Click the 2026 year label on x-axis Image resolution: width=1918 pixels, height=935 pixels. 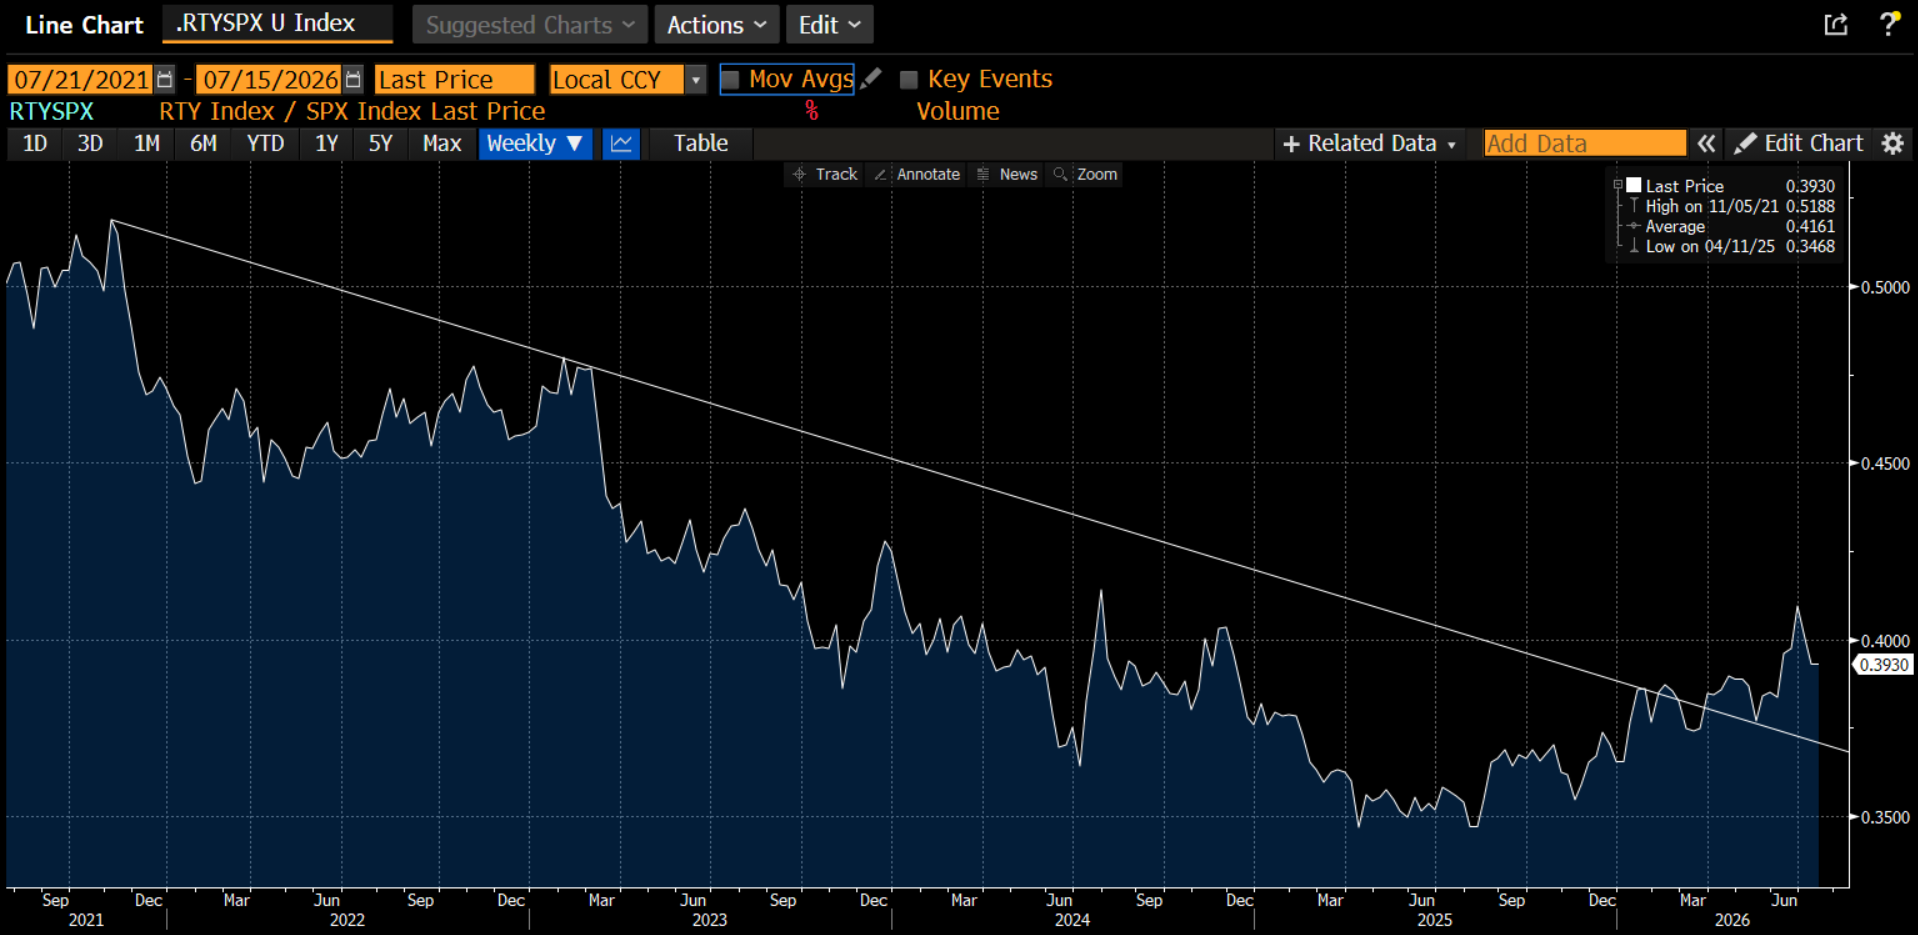click(x=1732, y=920)
